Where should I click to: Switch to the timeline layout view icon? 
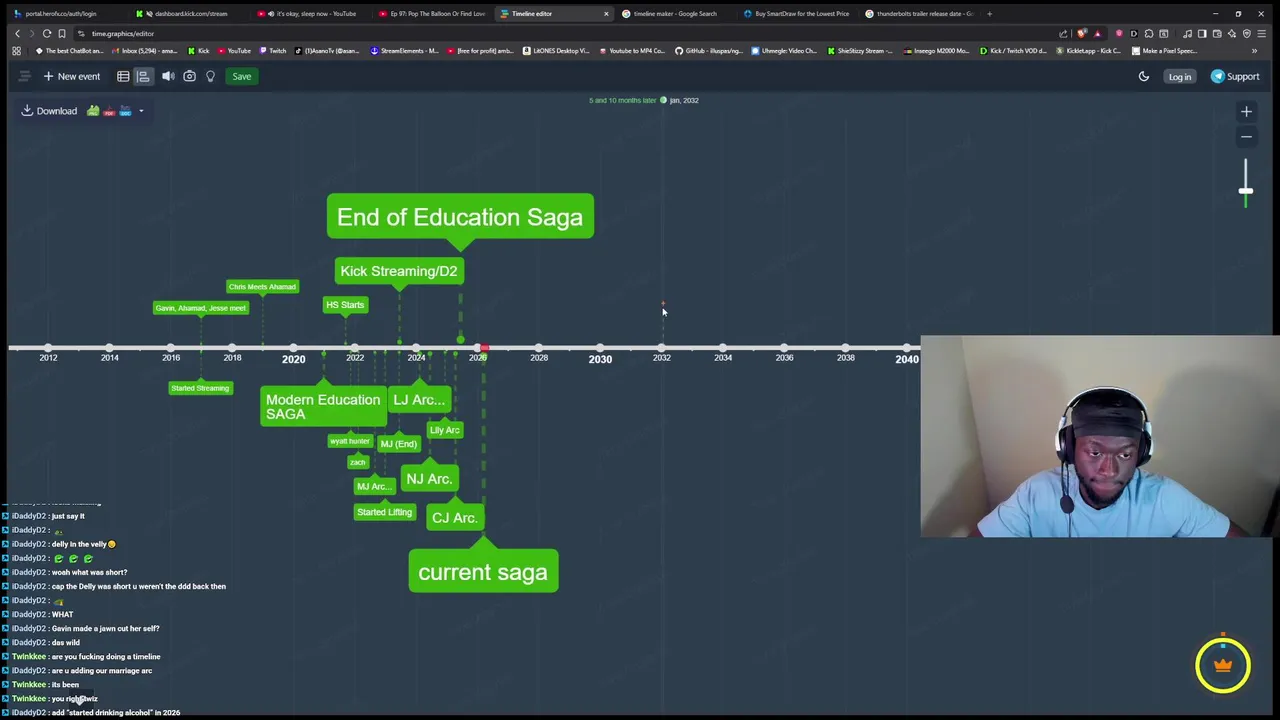coord(143,76)
